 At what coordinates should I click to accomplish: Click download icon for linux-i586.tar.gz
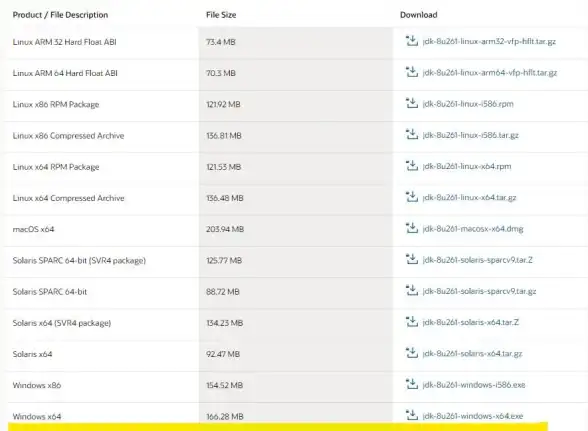click(x=412, y=134)
